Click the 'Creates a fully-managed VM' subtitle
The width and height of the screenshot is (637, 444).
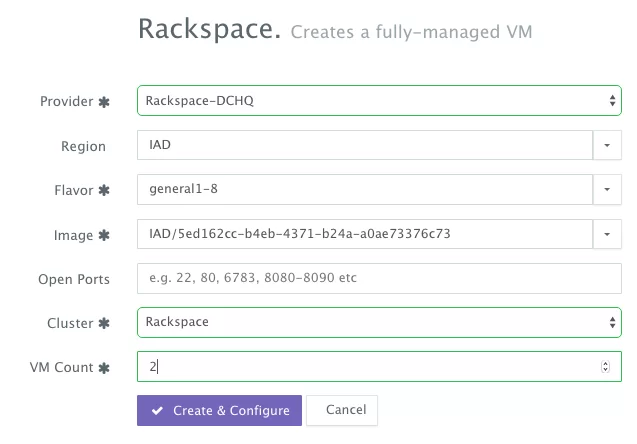click(x=411, y=32)
